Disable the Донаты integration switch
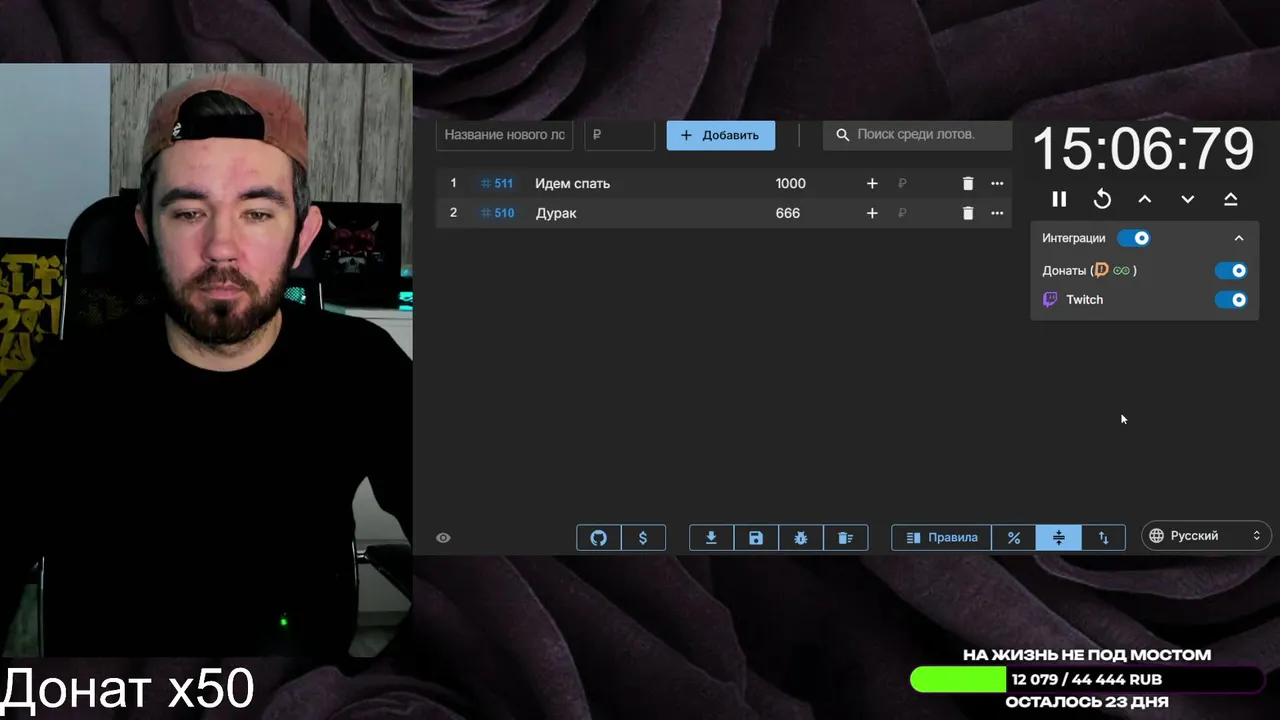Viewport: 1280px width, 720px height. [x=1231, y=270]
